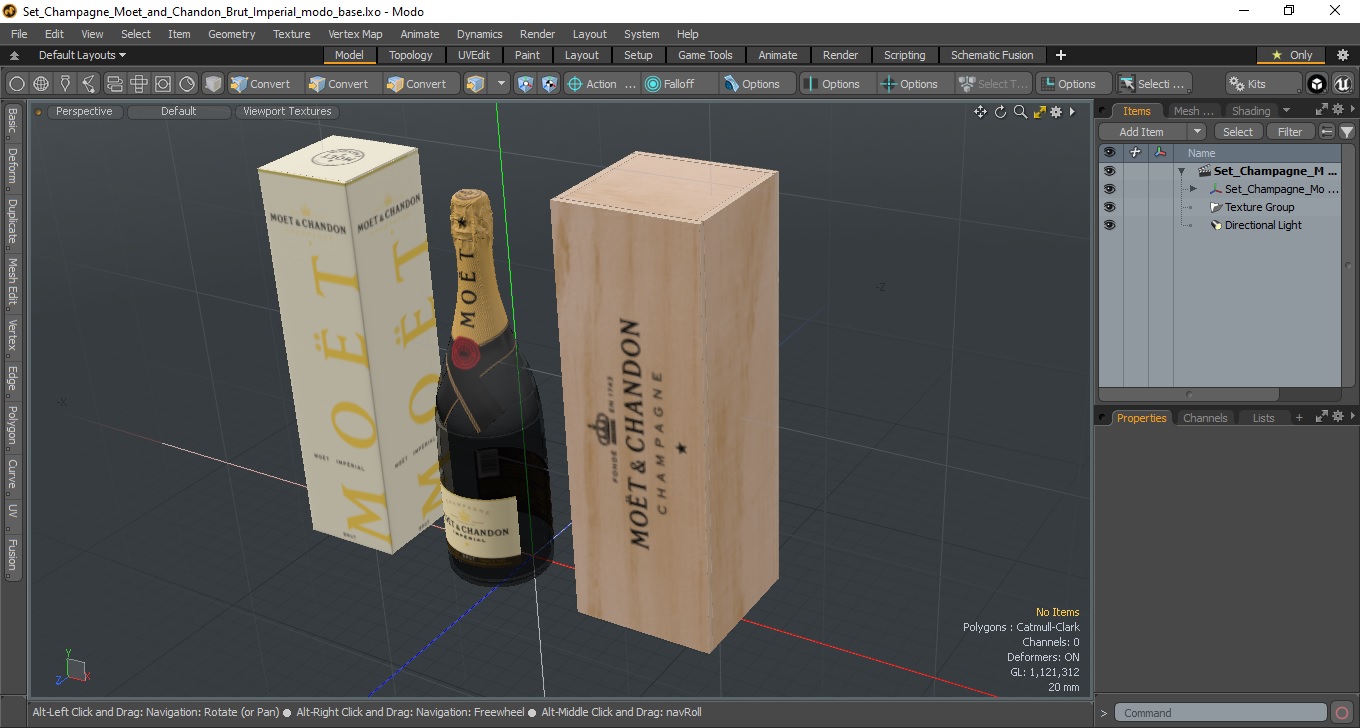1360x728 pixels.
Task: Open the viewport settings gear icon
Action: pyautogui.click(x=1056, y=112)
